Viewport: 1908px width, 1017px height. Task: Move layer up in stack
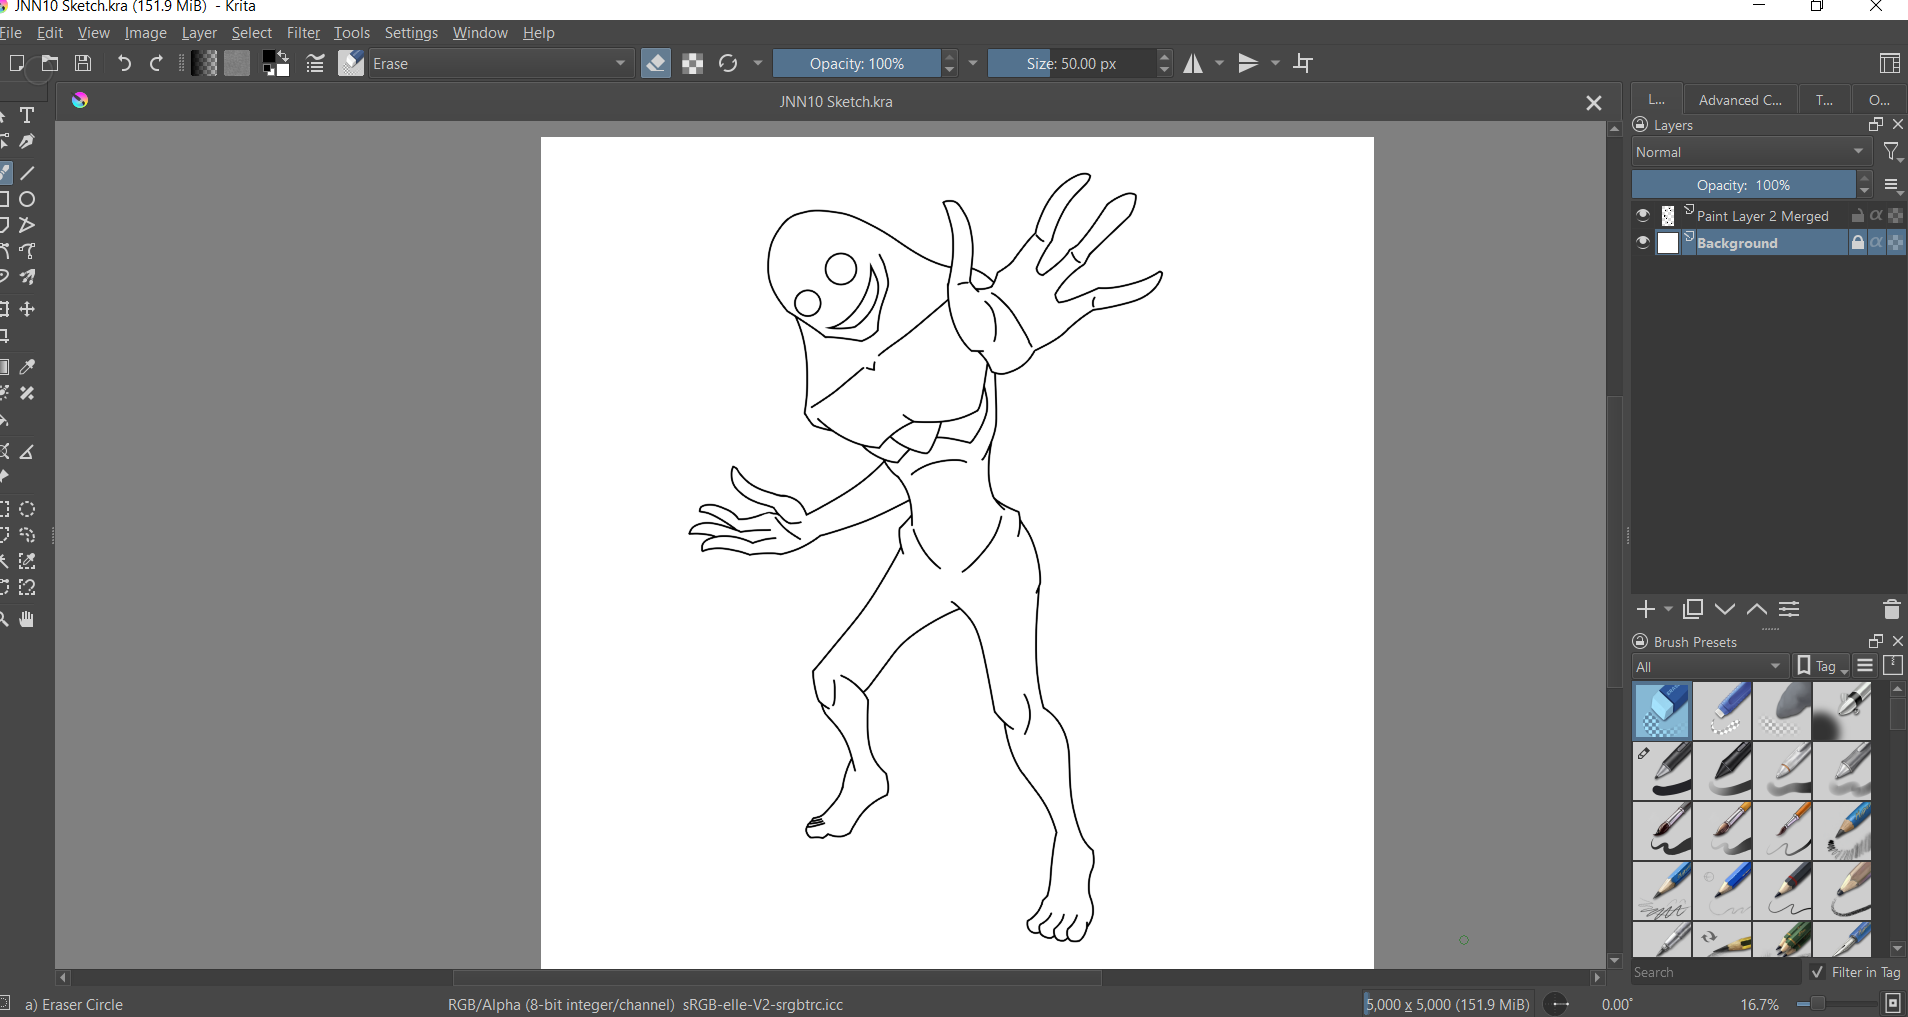[x=1757, y=609]
